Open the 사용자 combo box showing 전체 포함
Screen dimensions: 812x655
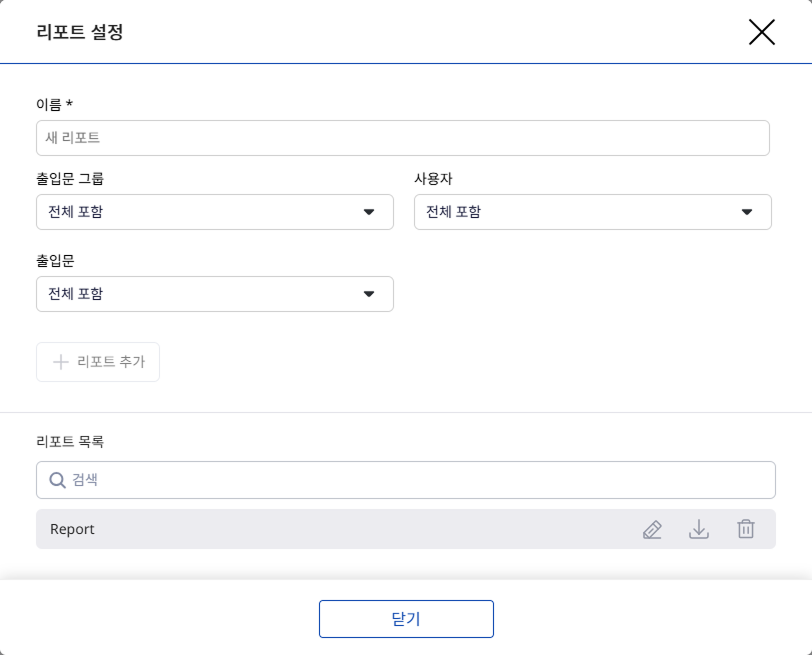coord(580,212)
